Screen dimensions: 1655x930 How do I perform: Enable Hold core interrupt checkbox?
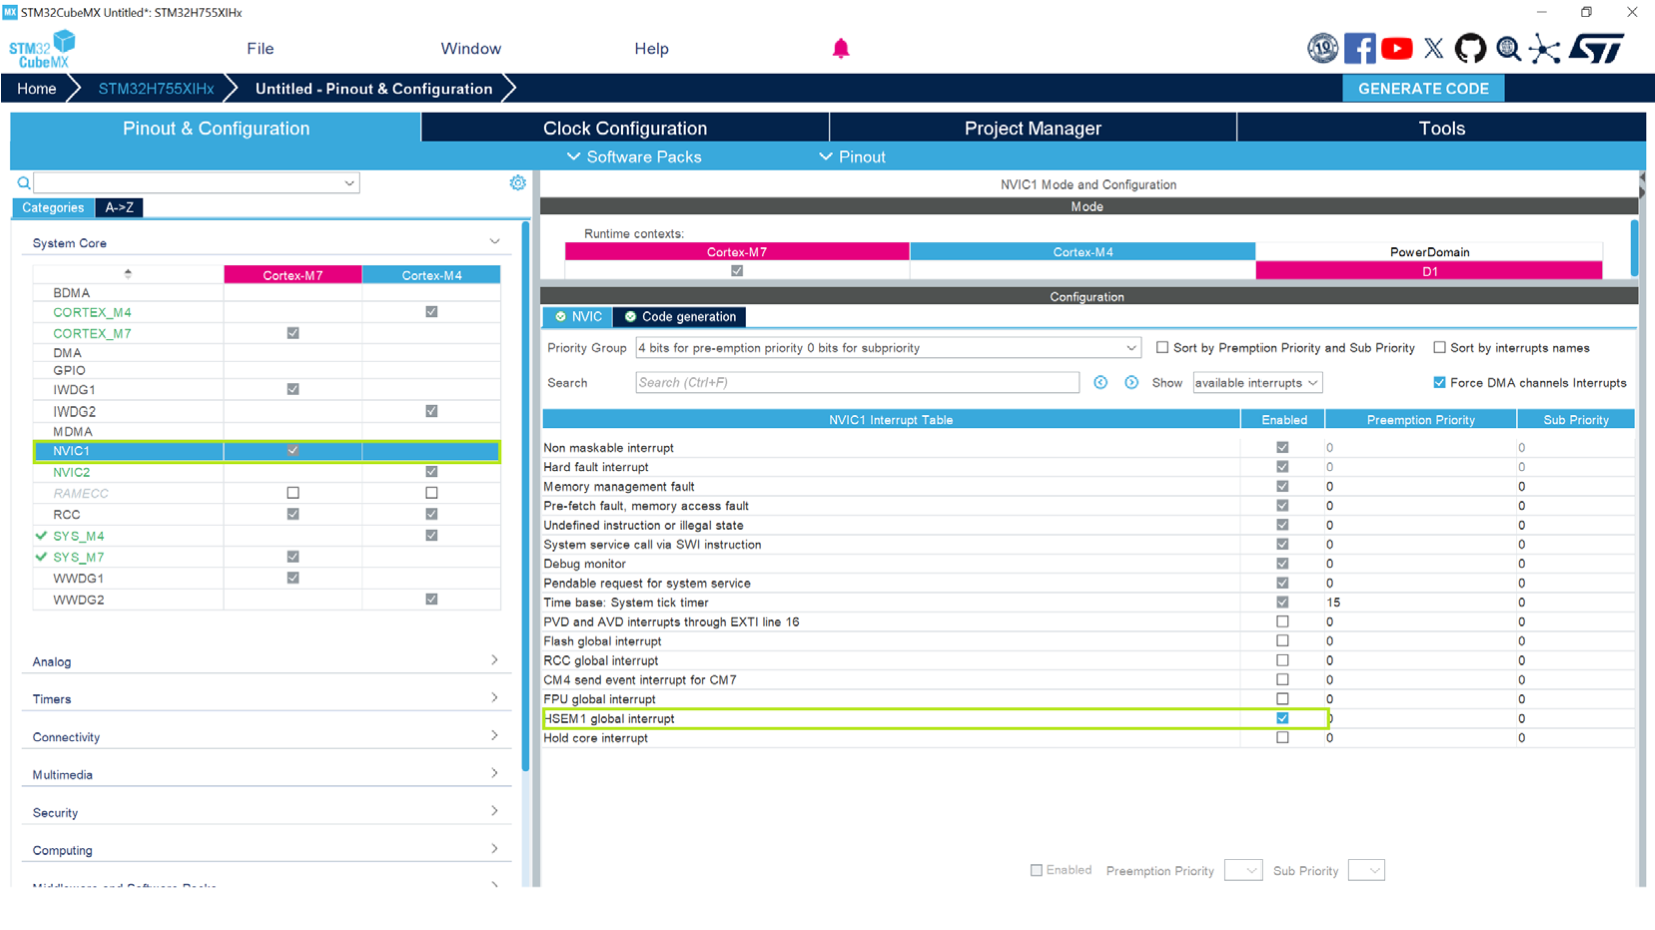[1282, 738]
